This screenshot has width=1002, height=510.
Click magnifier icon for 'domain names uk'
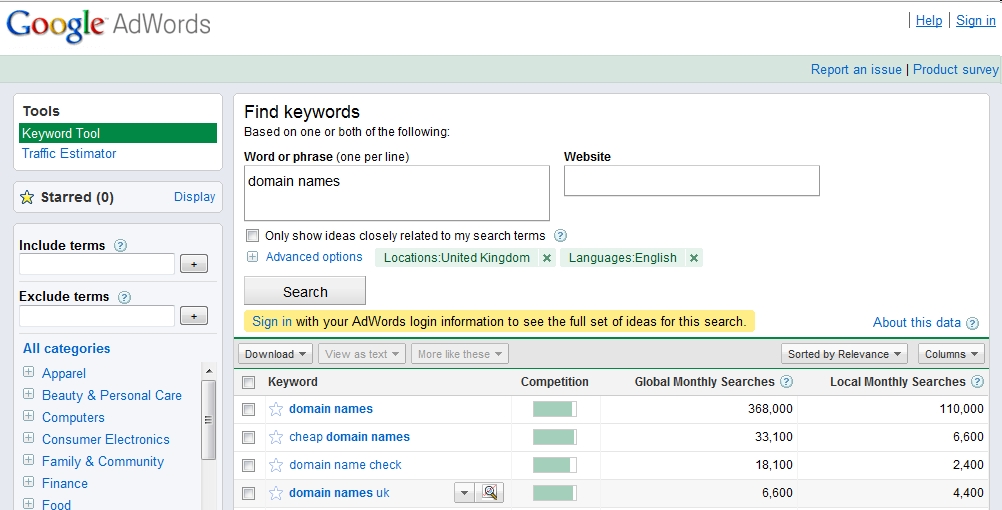[x=490, y=493]
